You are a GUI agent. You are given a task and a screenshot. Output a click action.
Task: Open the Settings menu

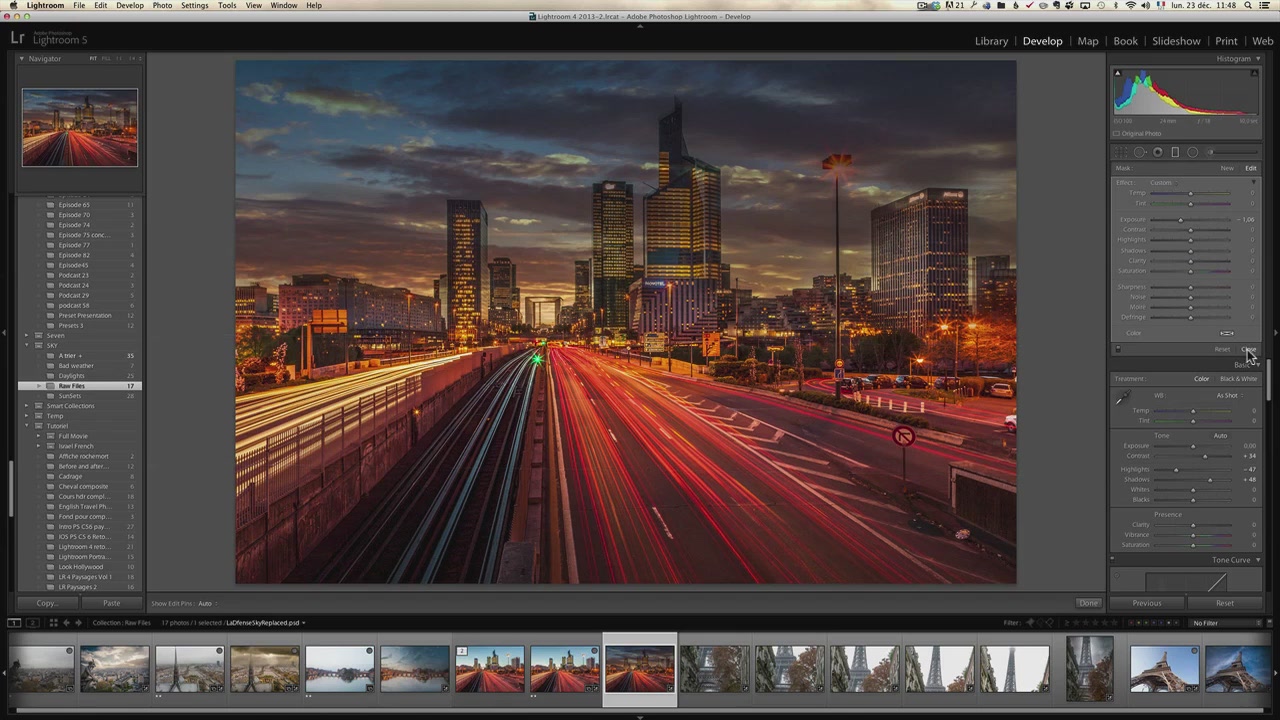click(194, 5)
